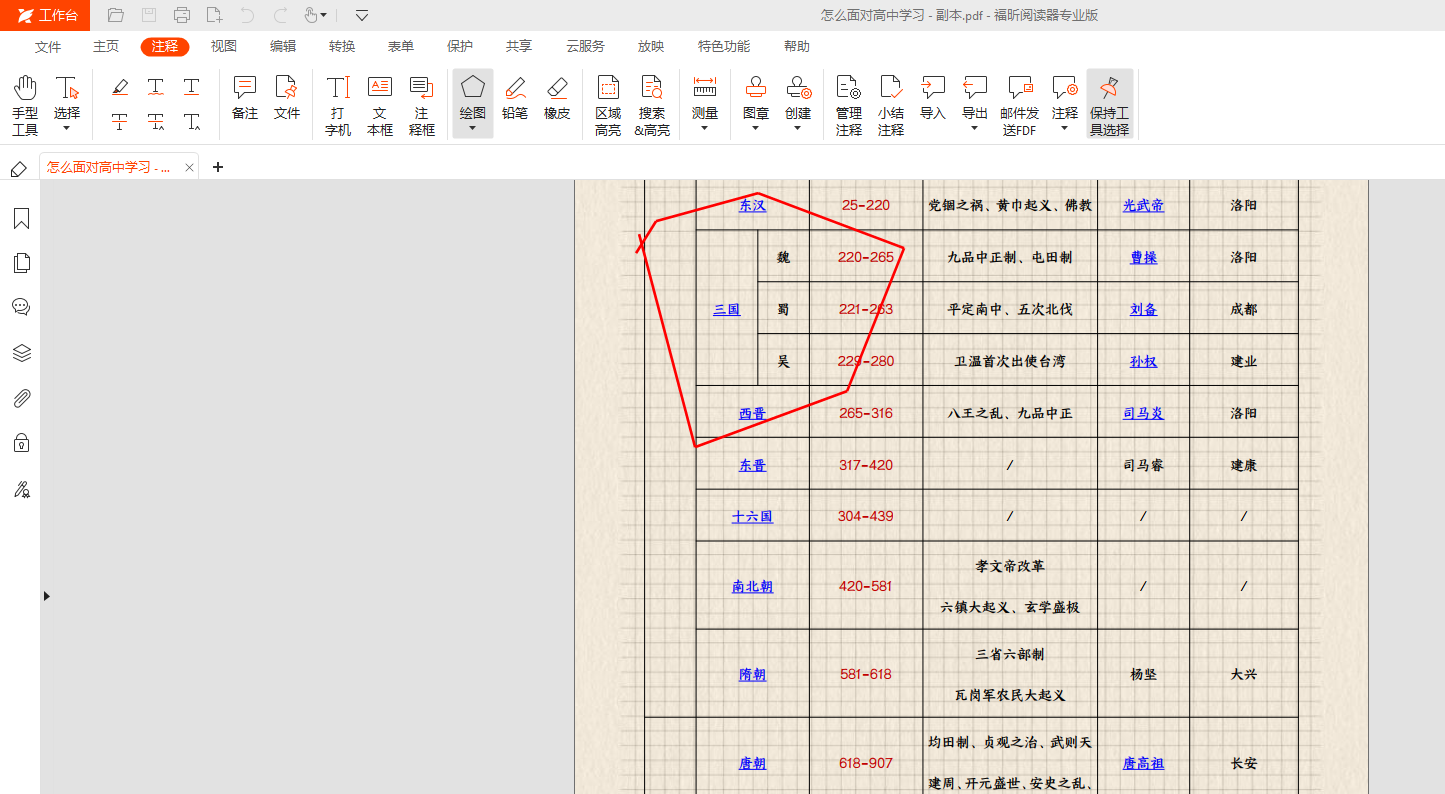Click the 东晋 hyperlink in the table
1445x794 pixels.
coord(752,465)
